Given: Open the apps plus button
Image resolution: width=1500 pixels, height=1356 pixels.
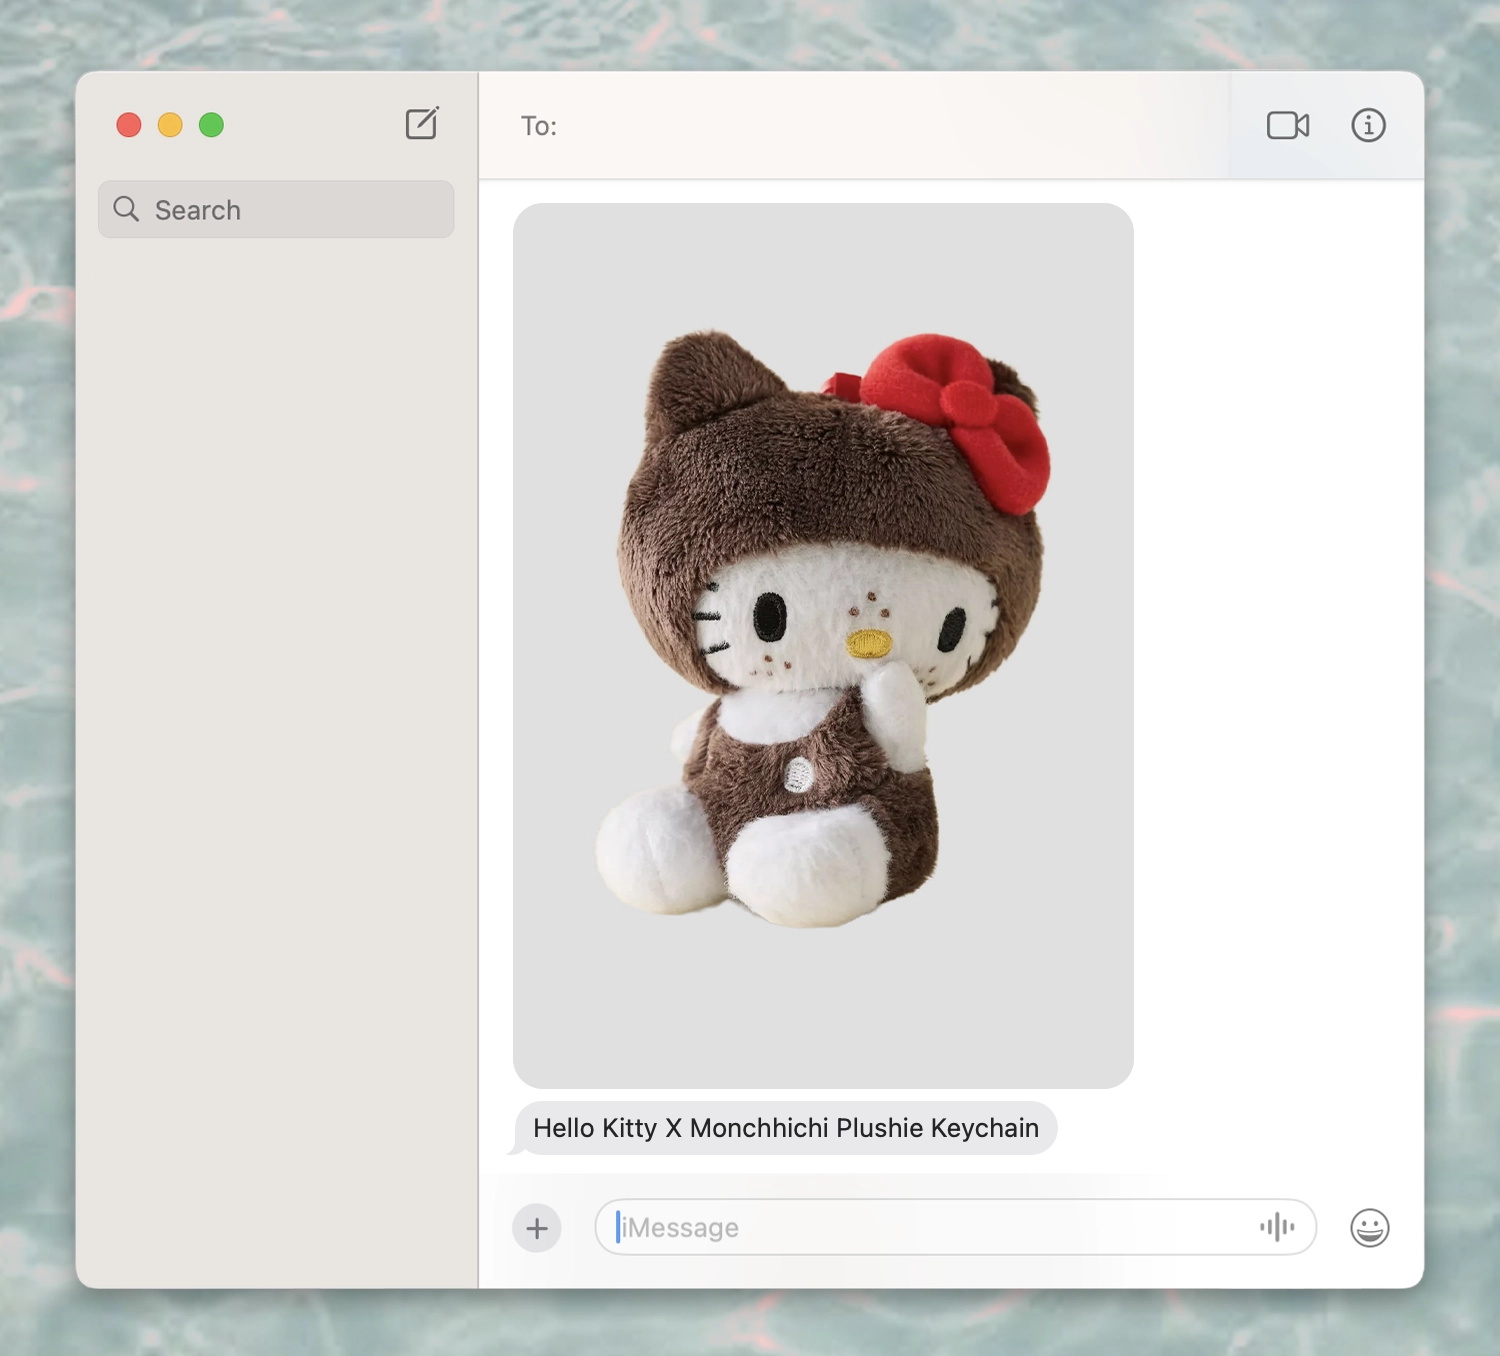Looking at the screenshot, I should pyautogui.click(x=537, y=1228).
